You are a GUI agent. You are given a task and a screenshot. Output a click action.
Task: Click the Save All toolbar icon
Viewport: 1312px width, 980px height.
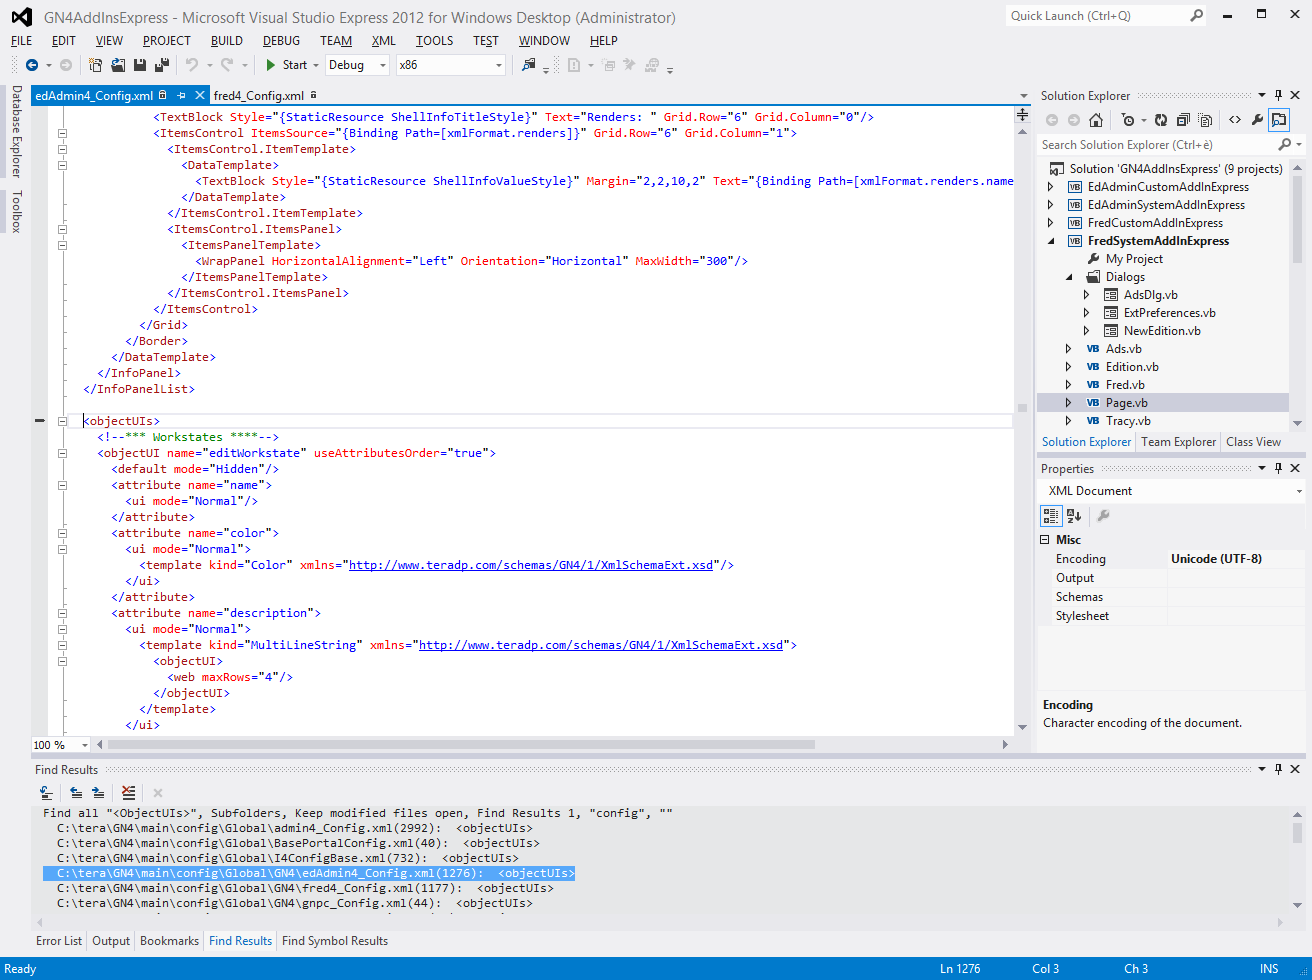(x=160, y=65)
